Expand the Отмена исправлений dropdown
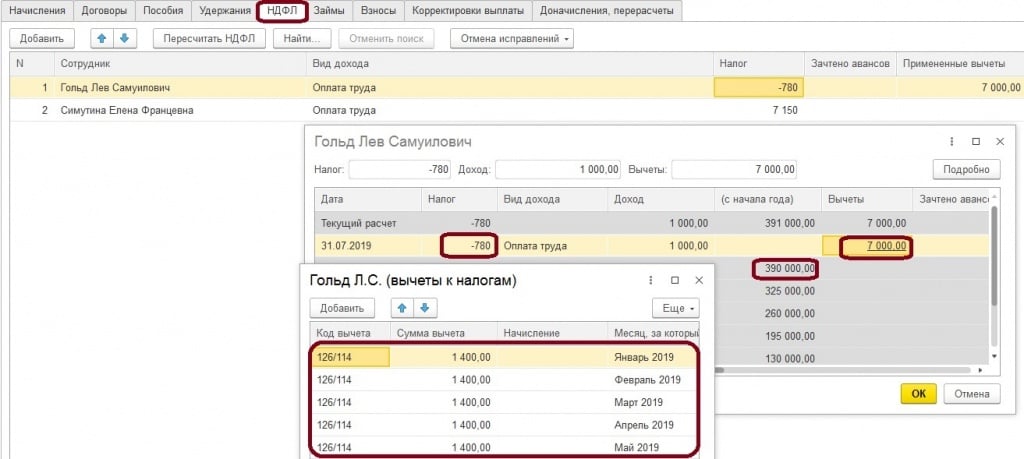The image size is (1024, 459). pyautogui.click(x=513, y=39)
